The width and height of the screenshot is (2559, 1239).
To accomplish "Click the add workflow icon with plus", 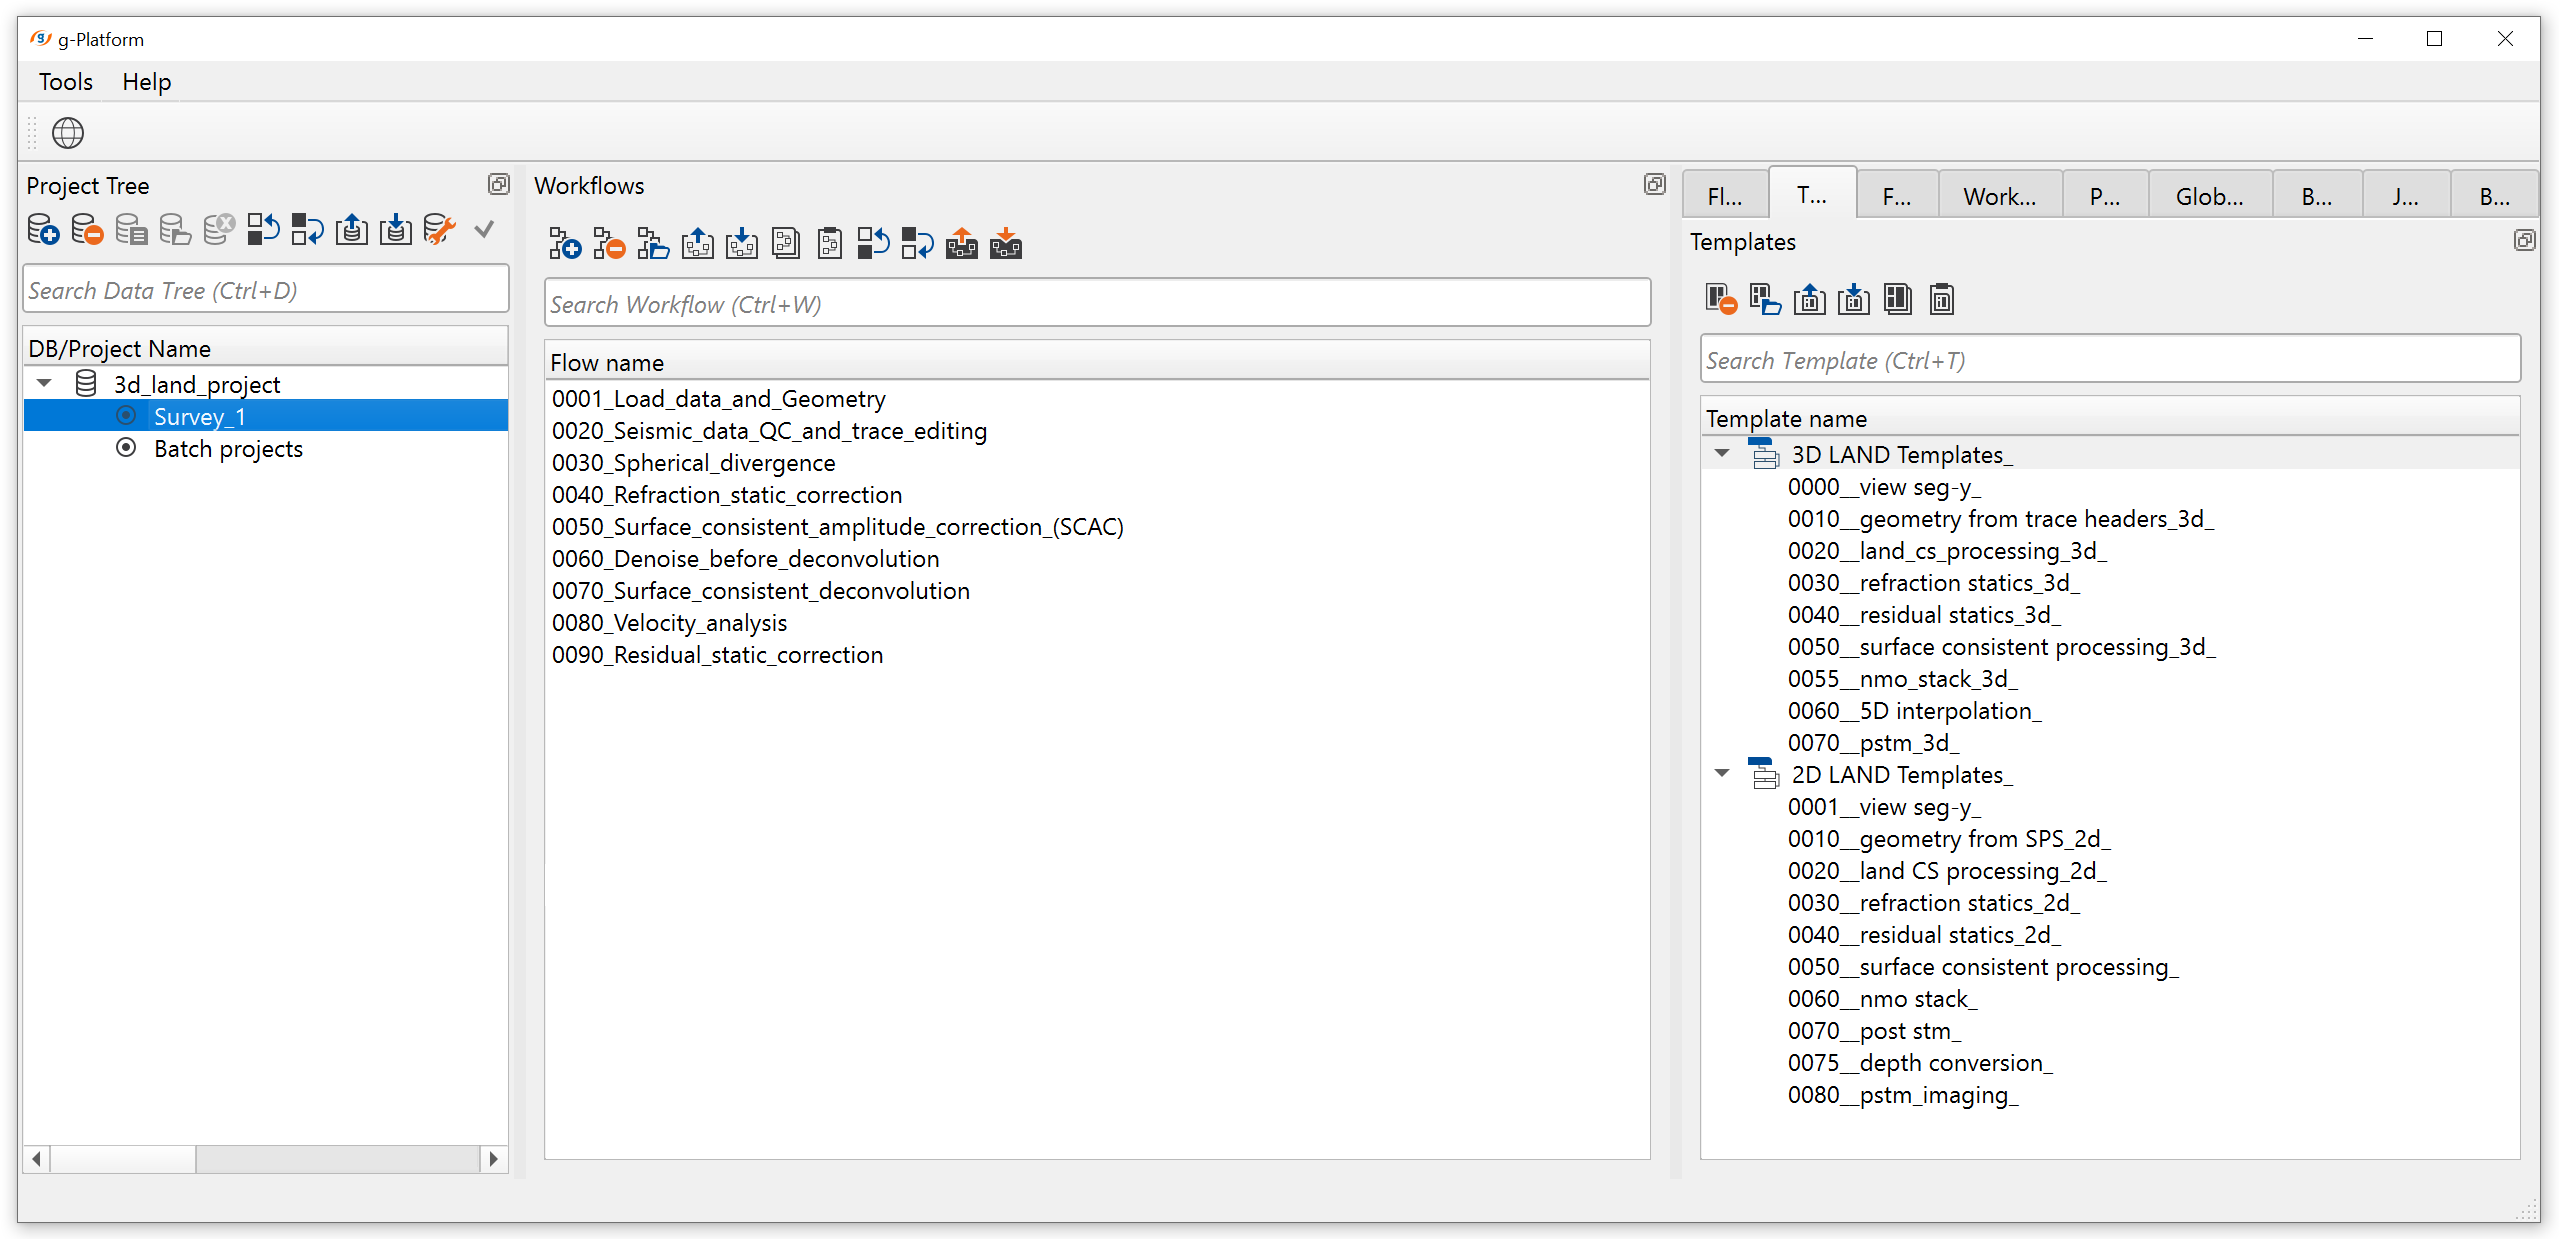I will [564, 244].
